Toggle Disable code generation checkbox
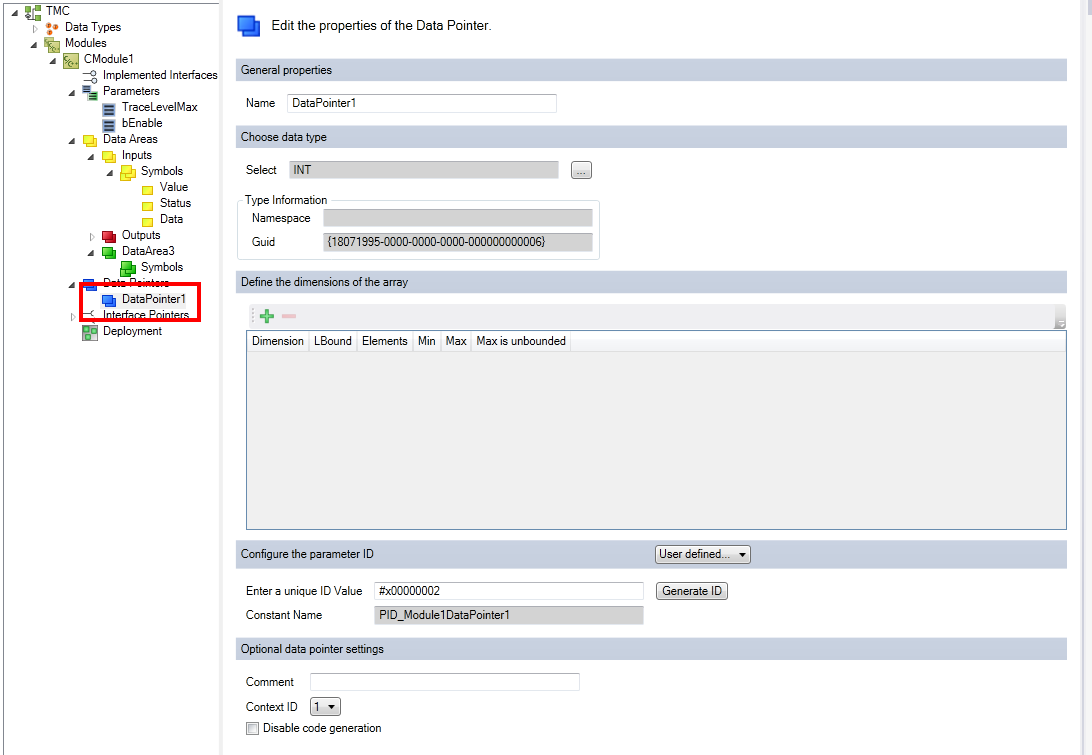The width and height of the screenshot is (1092, 755). coord(252,729)
